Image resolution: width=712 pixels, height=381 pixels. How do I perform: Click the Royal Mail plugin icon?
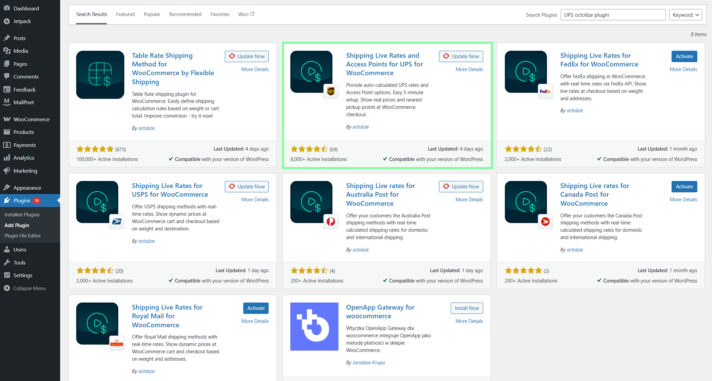click(97, 324)
